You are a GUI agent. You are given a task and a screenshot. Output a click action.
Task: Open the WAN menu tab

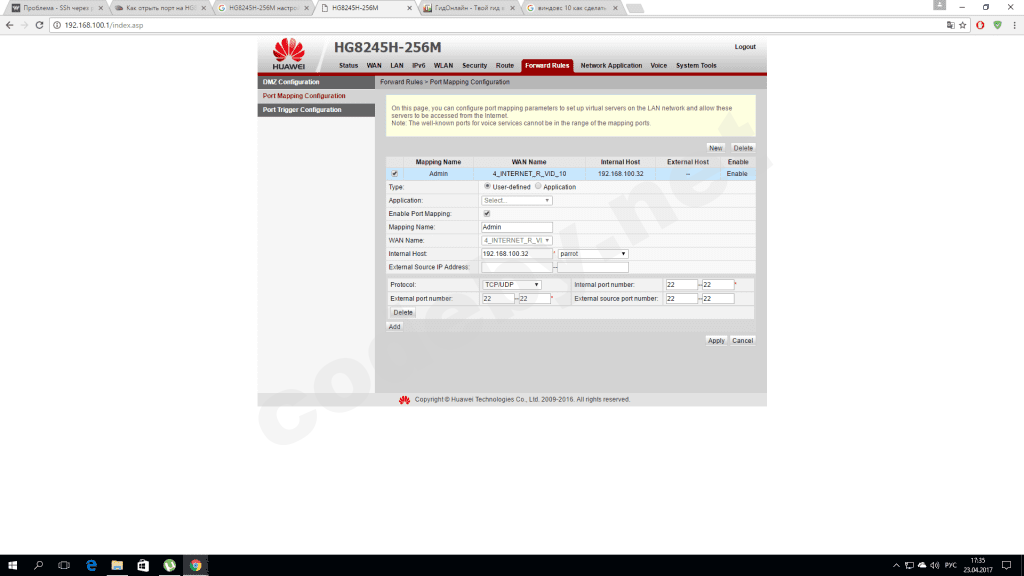click(374, 65)
